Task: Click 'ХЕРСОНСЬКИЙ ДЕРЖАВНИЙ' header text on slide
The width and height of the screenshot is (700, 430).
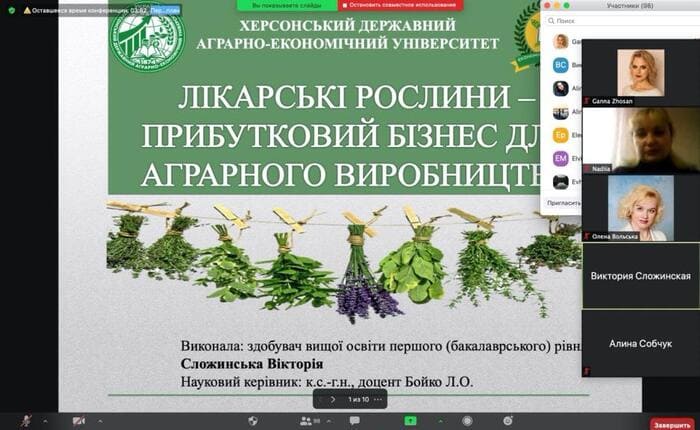Action: click(347, 25)
